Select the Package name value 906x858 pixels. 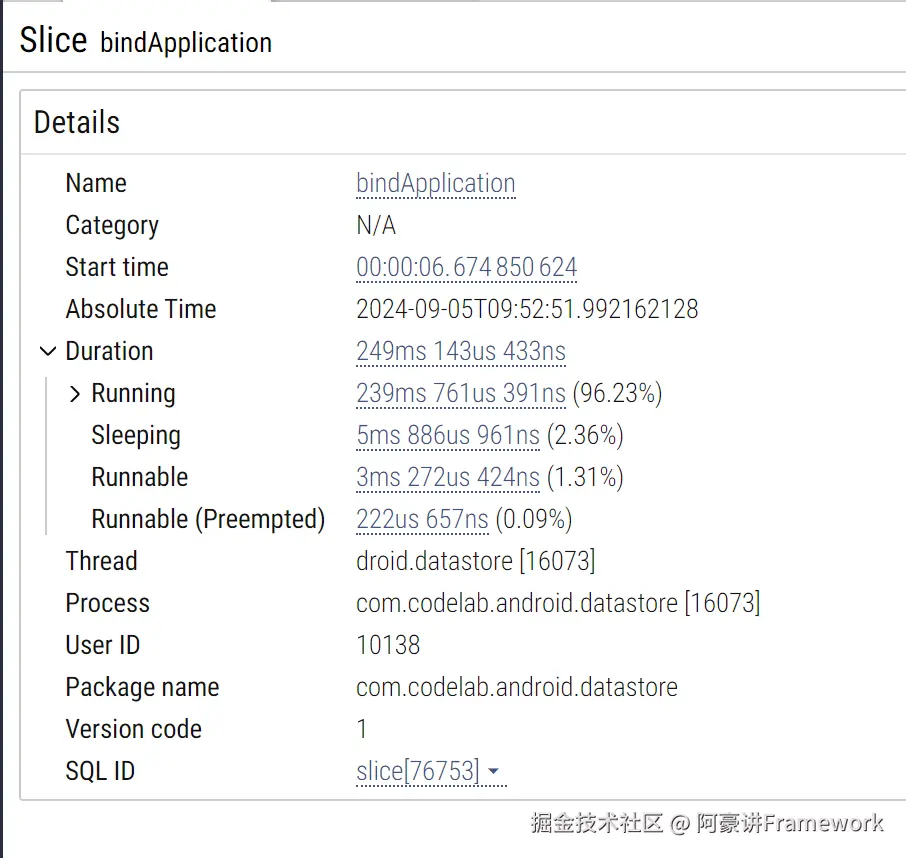click(x=517, y=688)
